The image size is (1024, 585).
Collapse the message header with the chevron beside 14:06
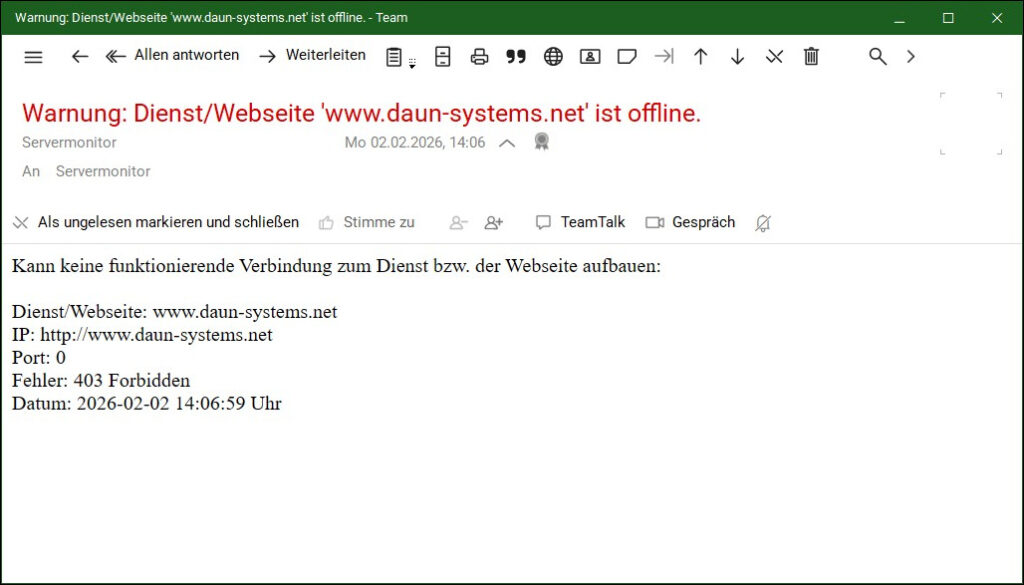pos(507,143)
